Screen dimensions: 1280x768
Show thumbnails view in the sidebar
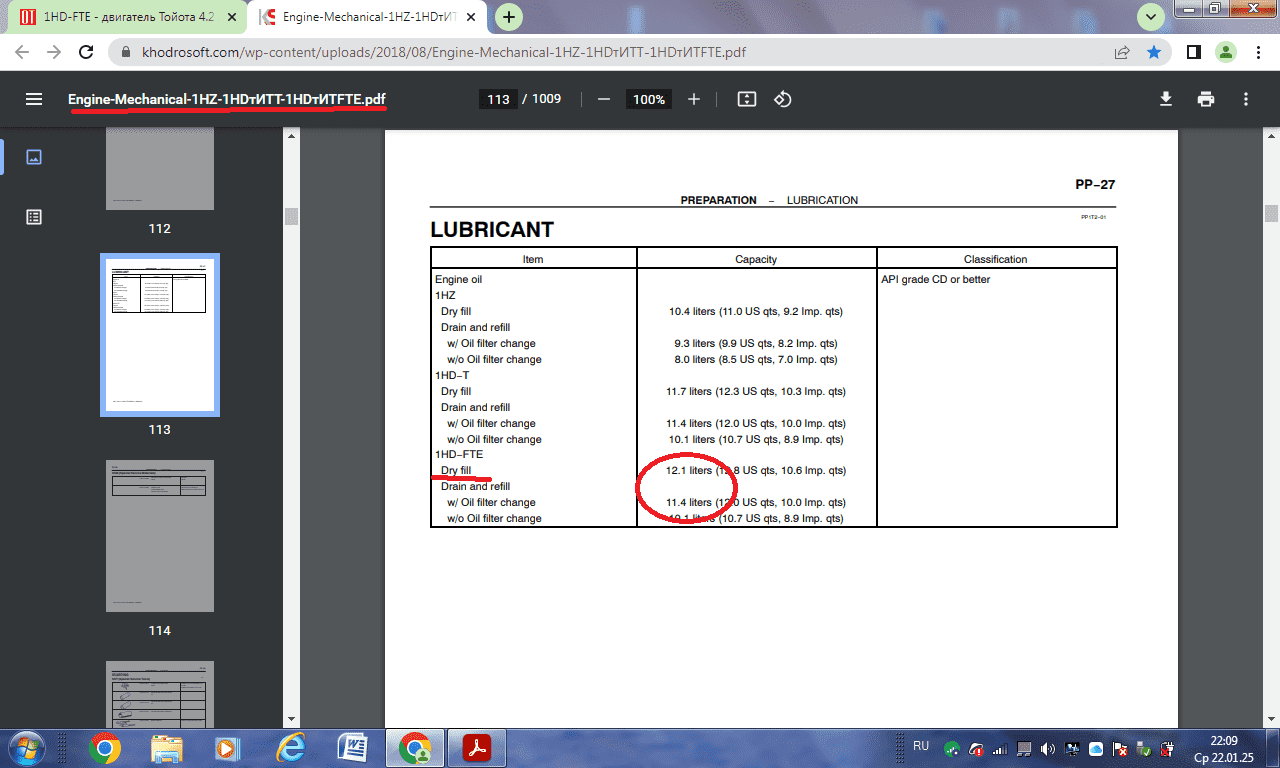(x=34, y=157)
